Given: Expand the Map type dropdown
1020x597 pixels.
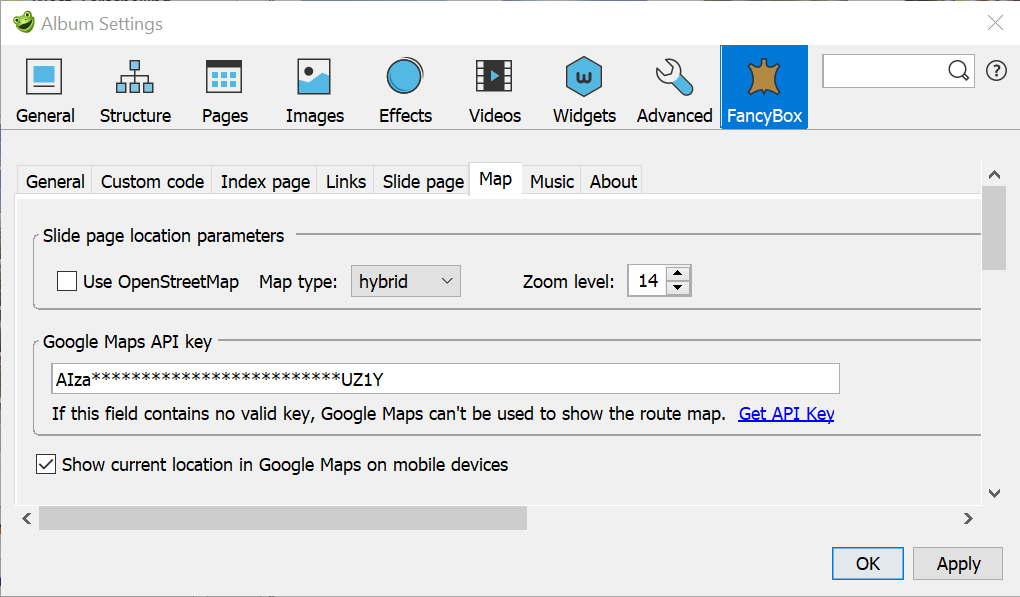Looking at the screenshot, I should click(x=405, y=282).
